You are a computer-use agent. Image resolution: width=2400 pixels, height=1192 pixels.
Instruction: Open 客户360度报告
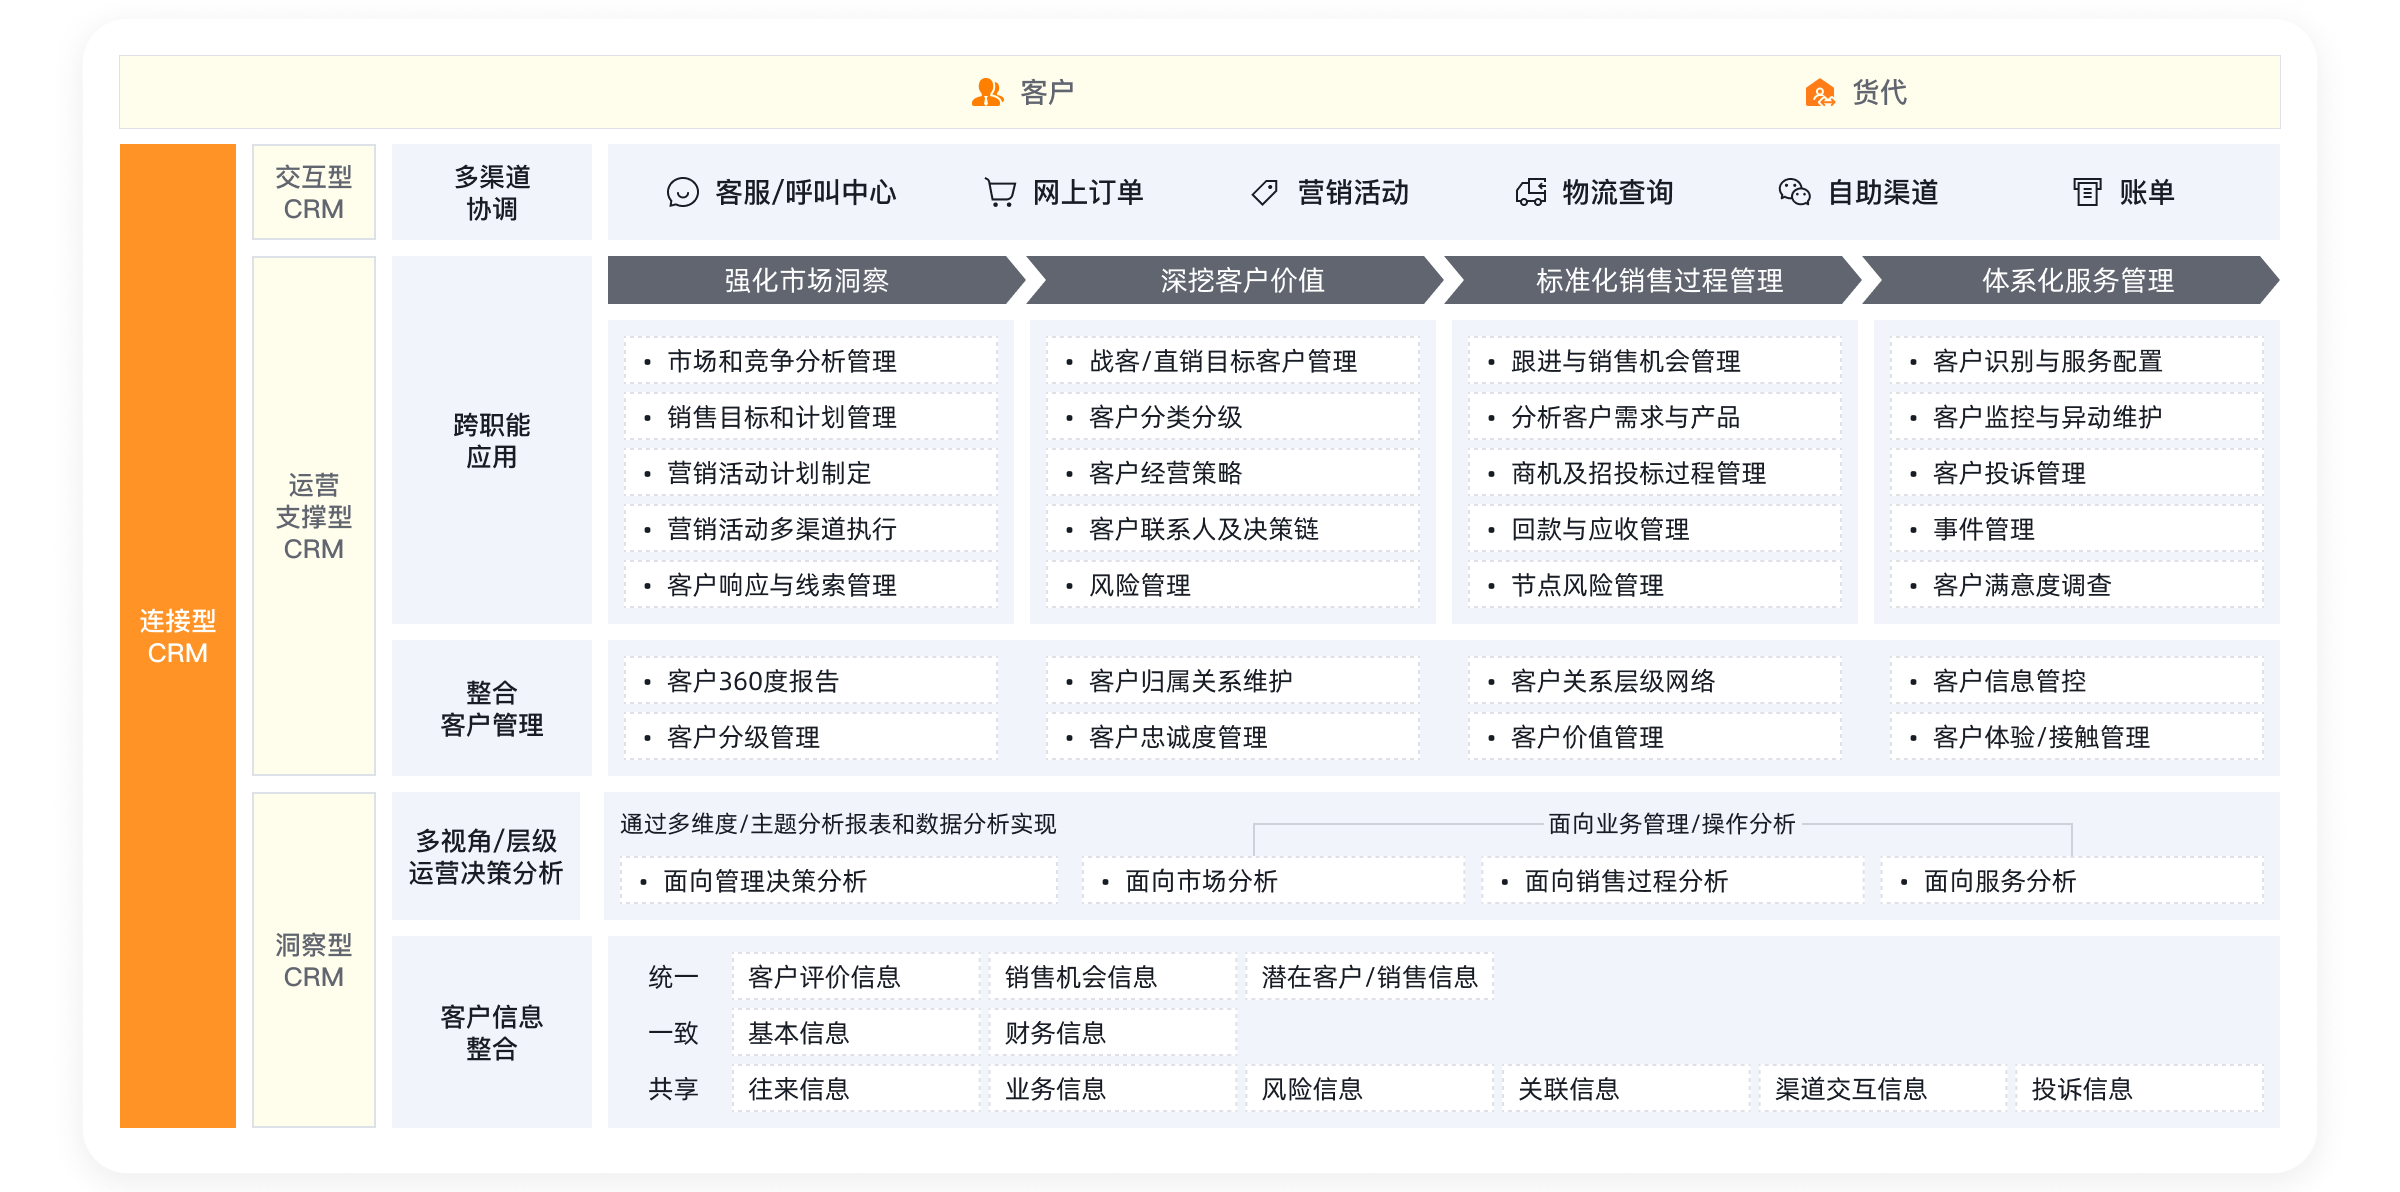(756, 681)
